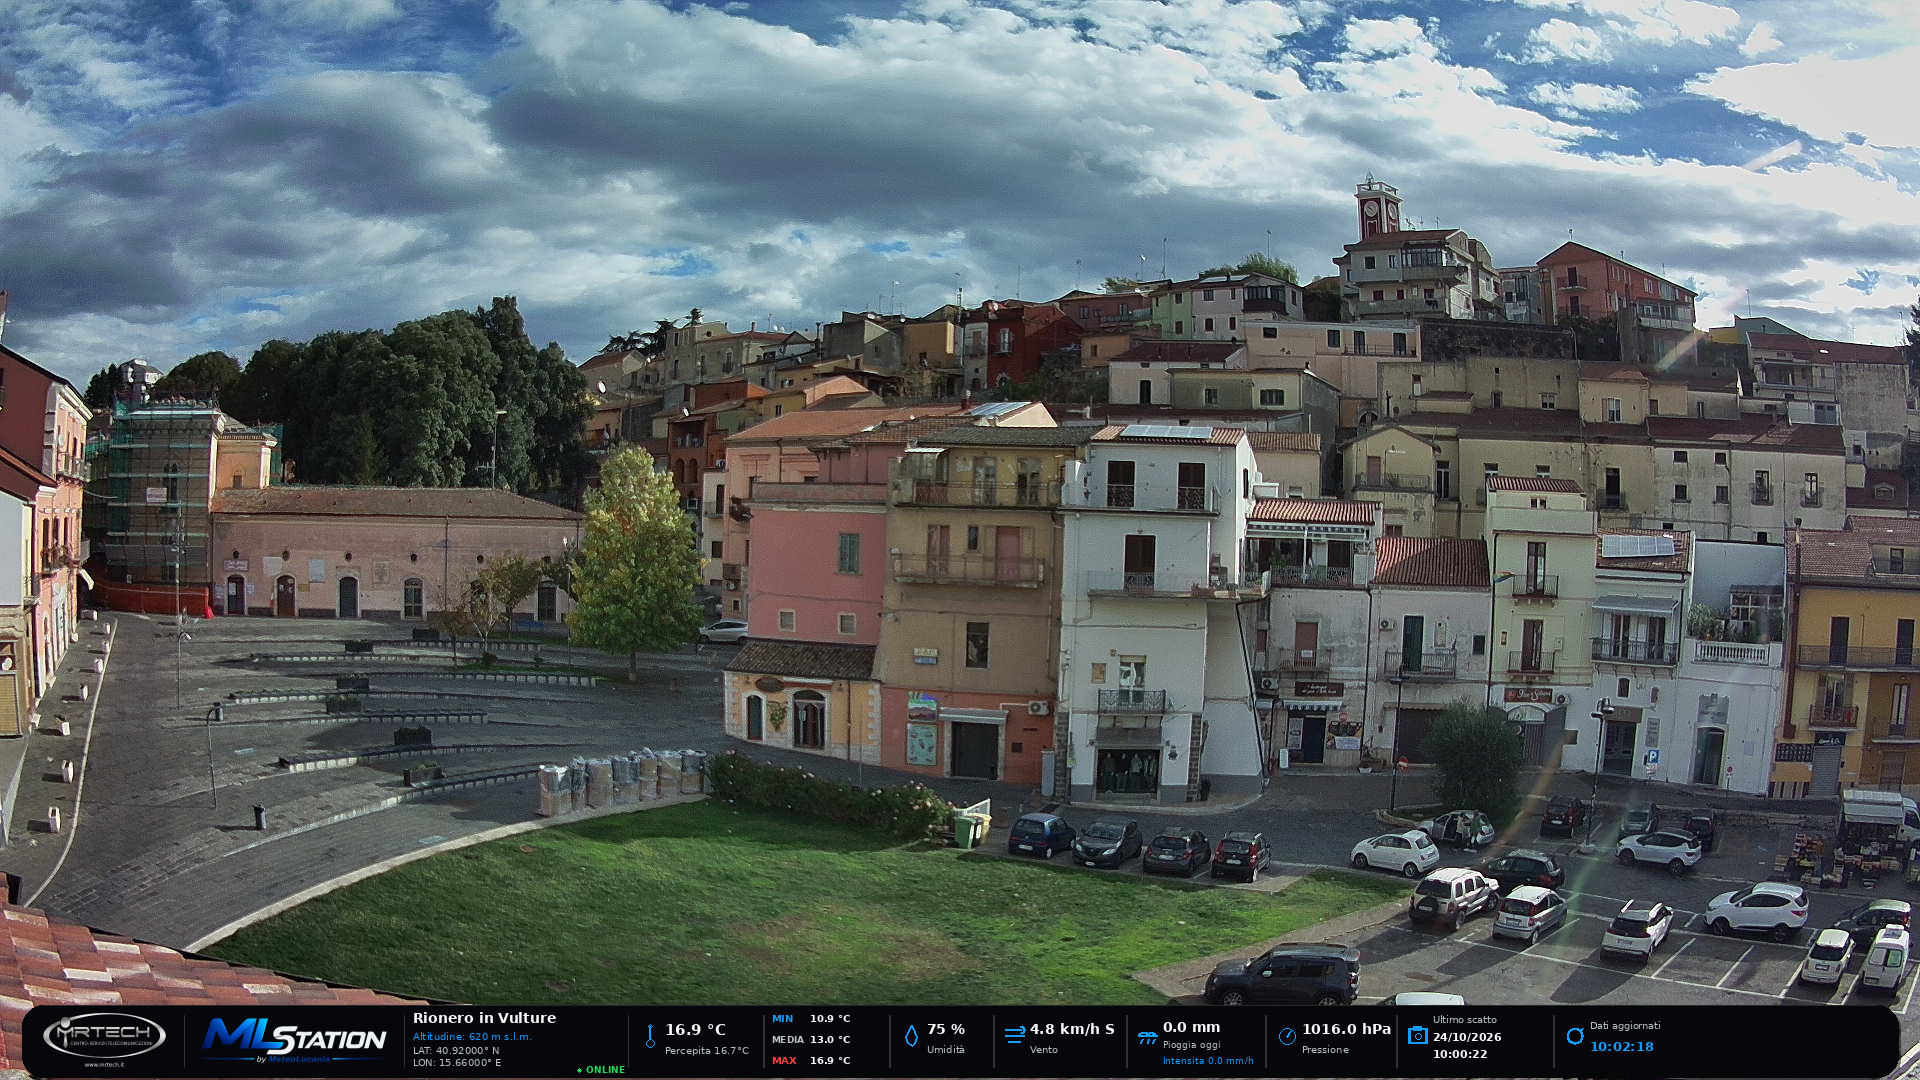
Task: Click the 10:00:22 last shot time
Action: coord(1460,1054)
